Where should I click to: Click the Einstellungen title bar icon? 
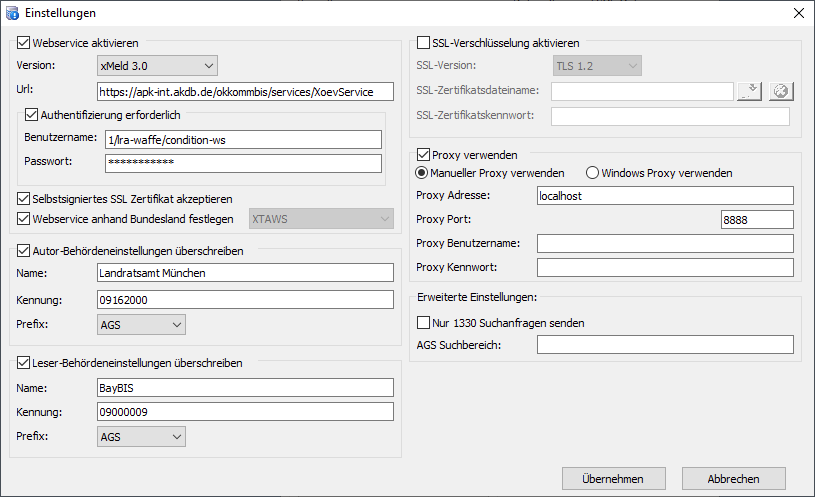pos(13,13)
